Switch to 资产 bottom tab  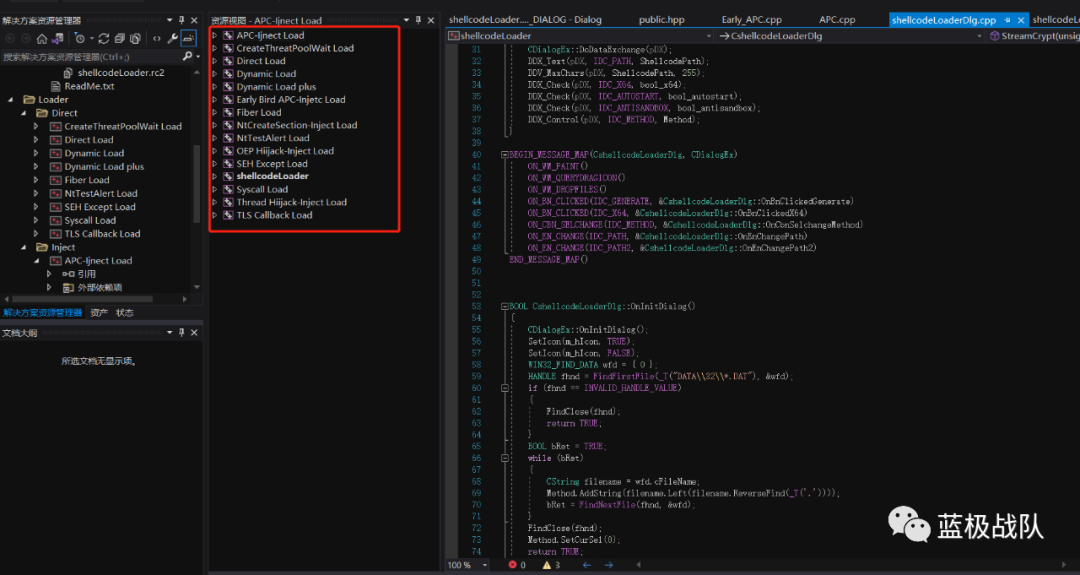pos(99,313)
